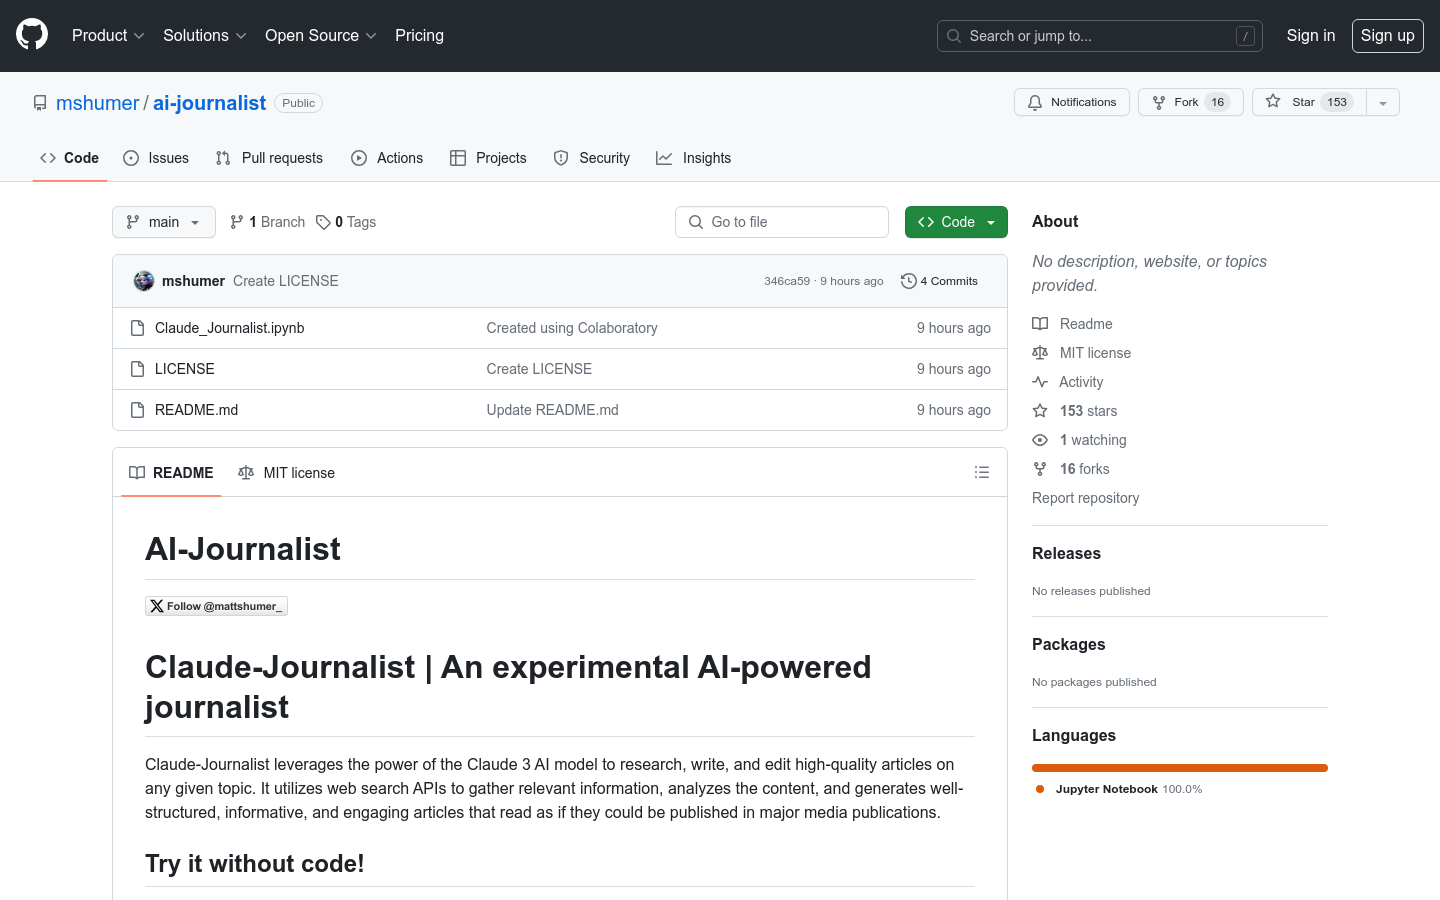Screen dimensions: 1440x900
Task: Click the Follow @mattshumer_ X badge
Action: coord(216,606)
